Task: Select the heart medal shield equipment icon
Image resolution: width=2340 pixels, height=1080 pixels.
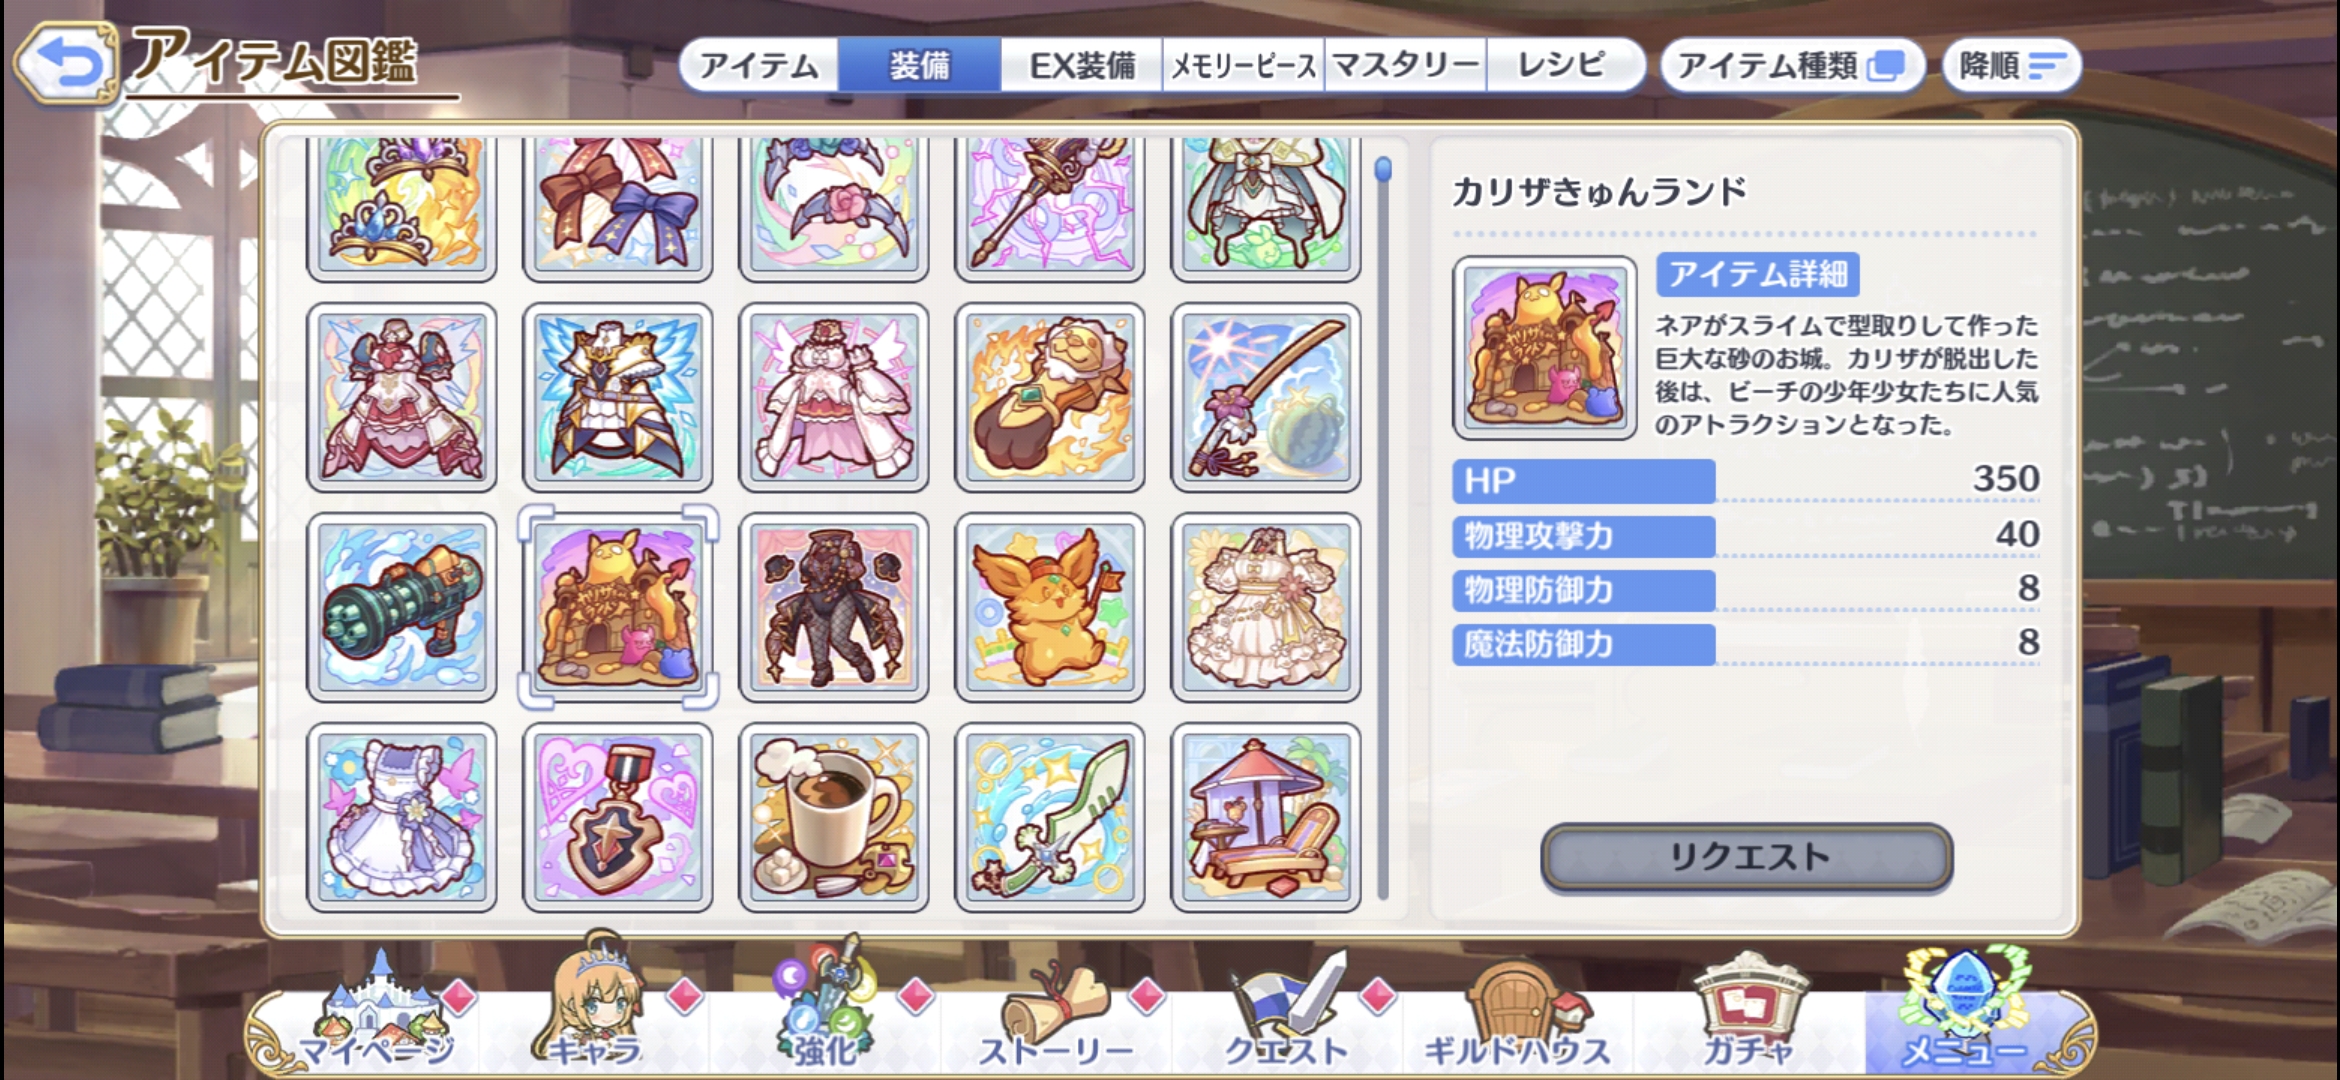Action: pos(618,818)
